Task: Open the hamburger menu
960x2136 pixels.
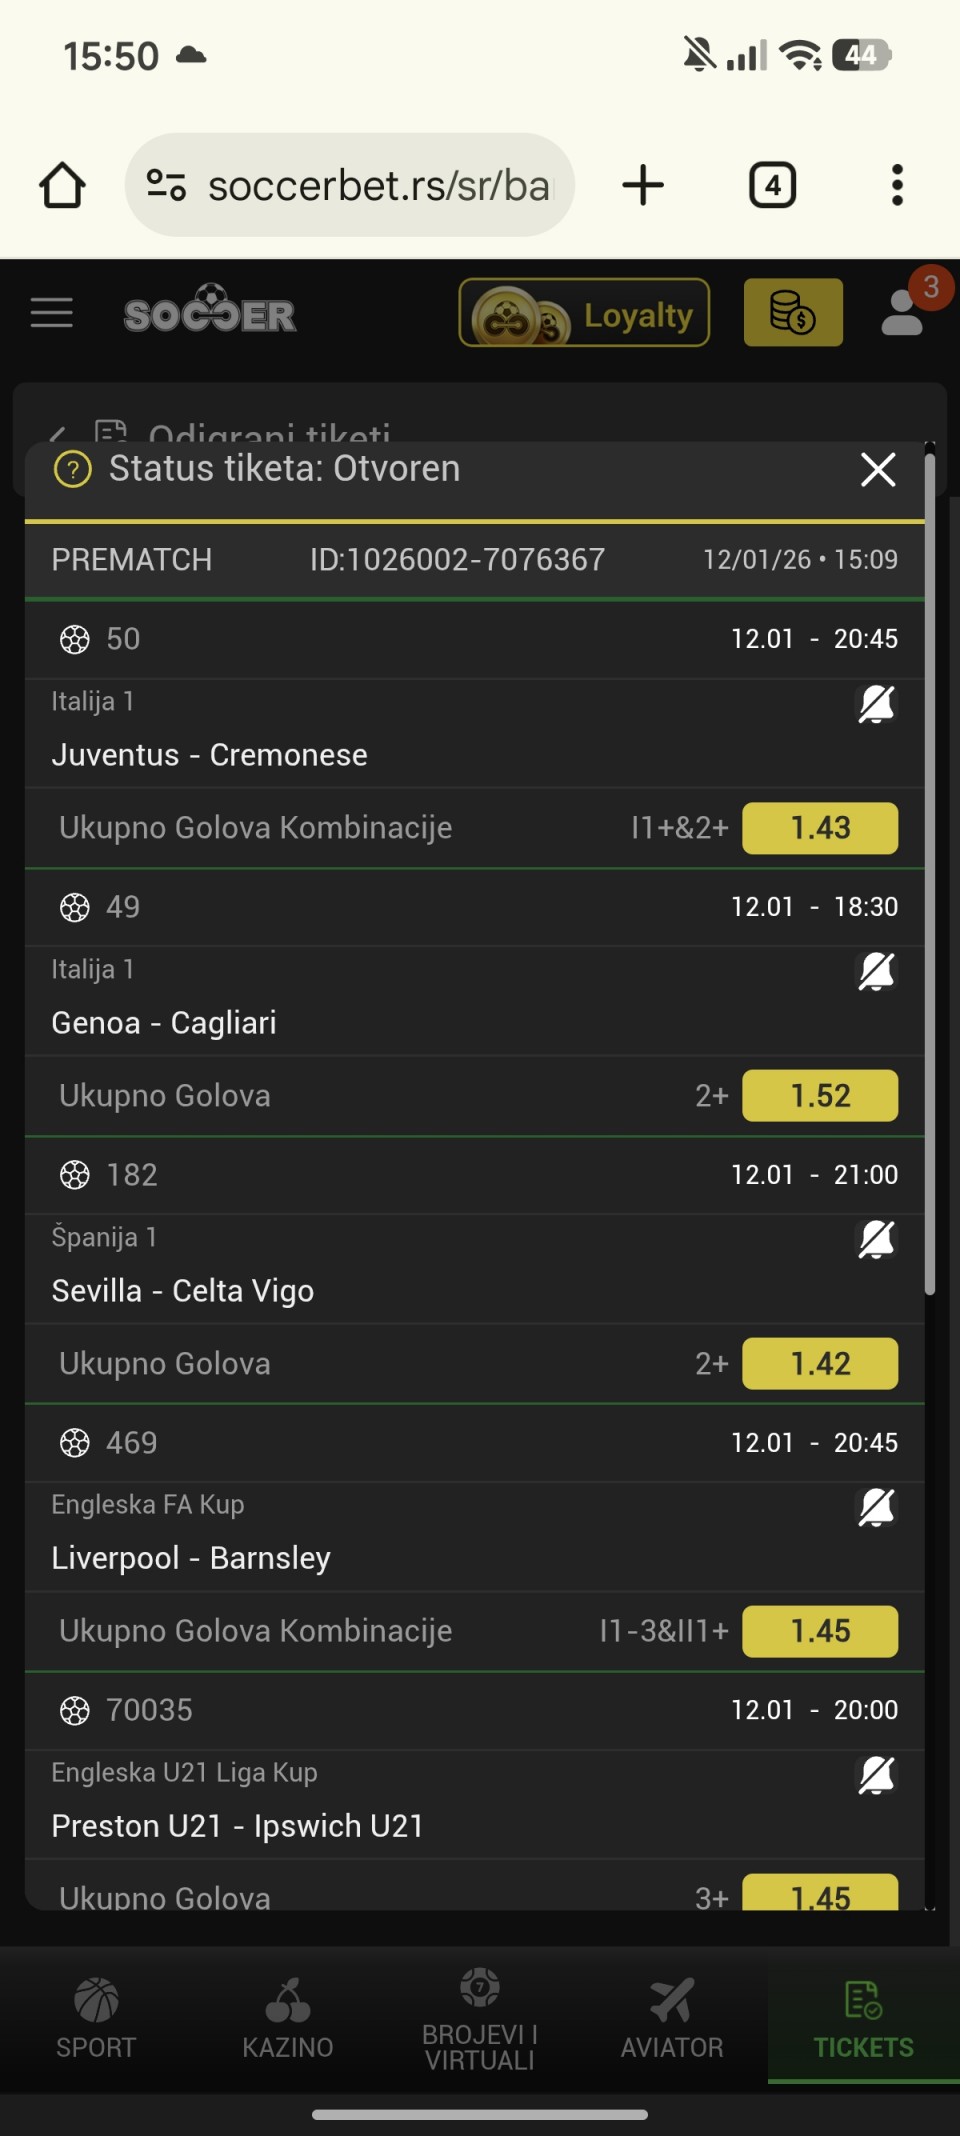Action: click(x=52, y=314)
